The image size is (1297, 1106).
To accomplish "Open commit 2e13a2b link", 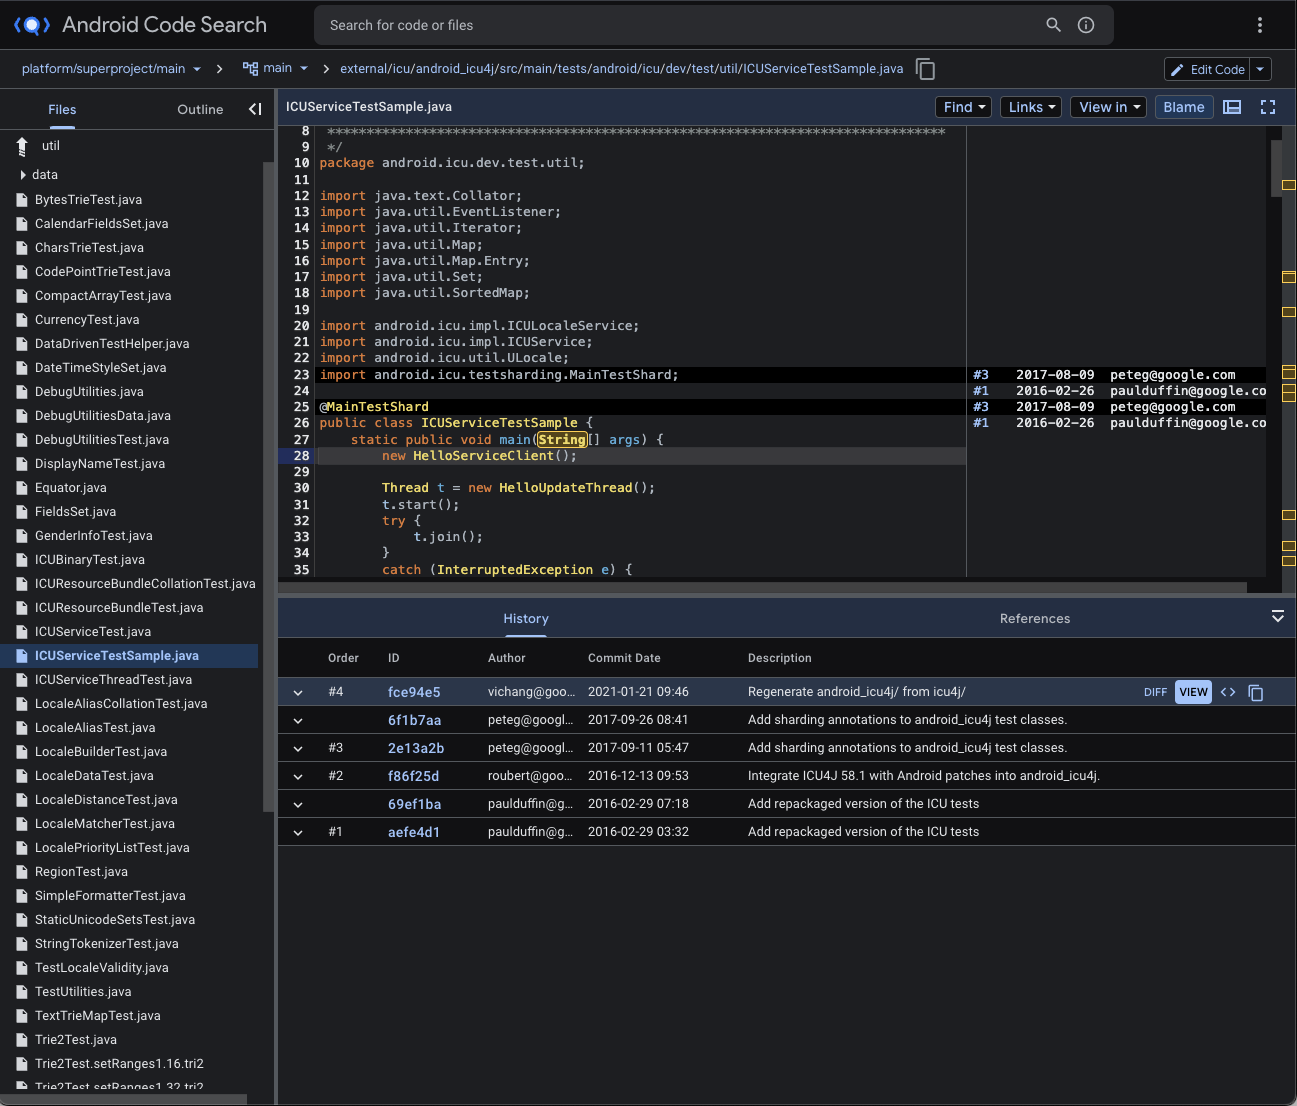I will coord(416,748).
